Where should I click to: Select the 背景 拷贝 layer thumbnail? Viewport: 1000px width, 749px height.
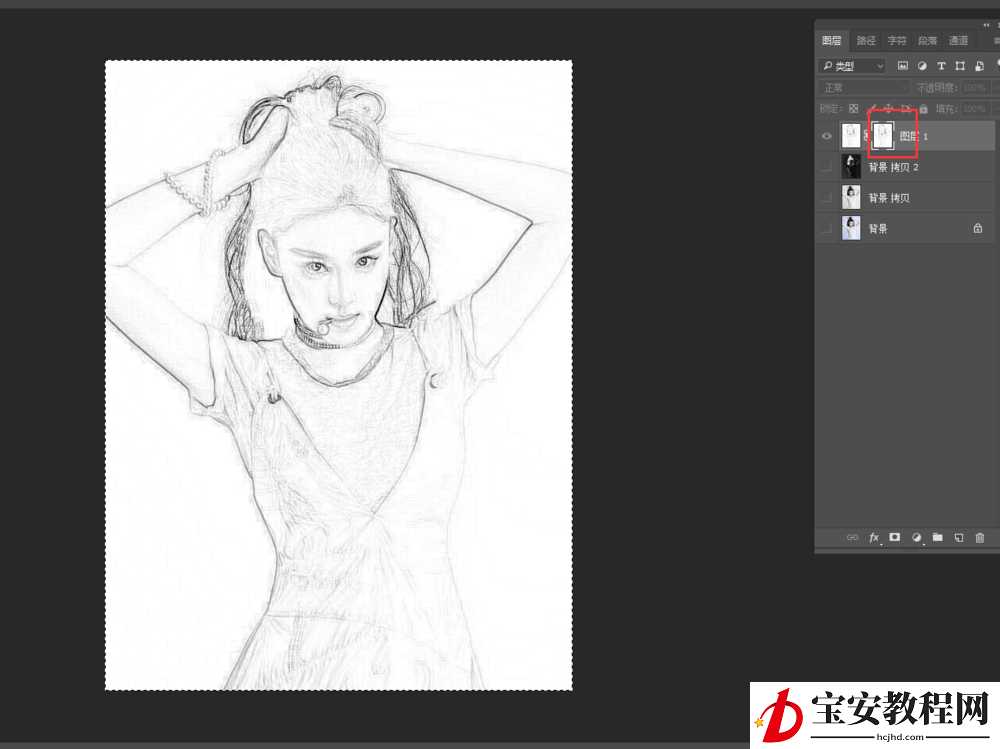point(851,197)
